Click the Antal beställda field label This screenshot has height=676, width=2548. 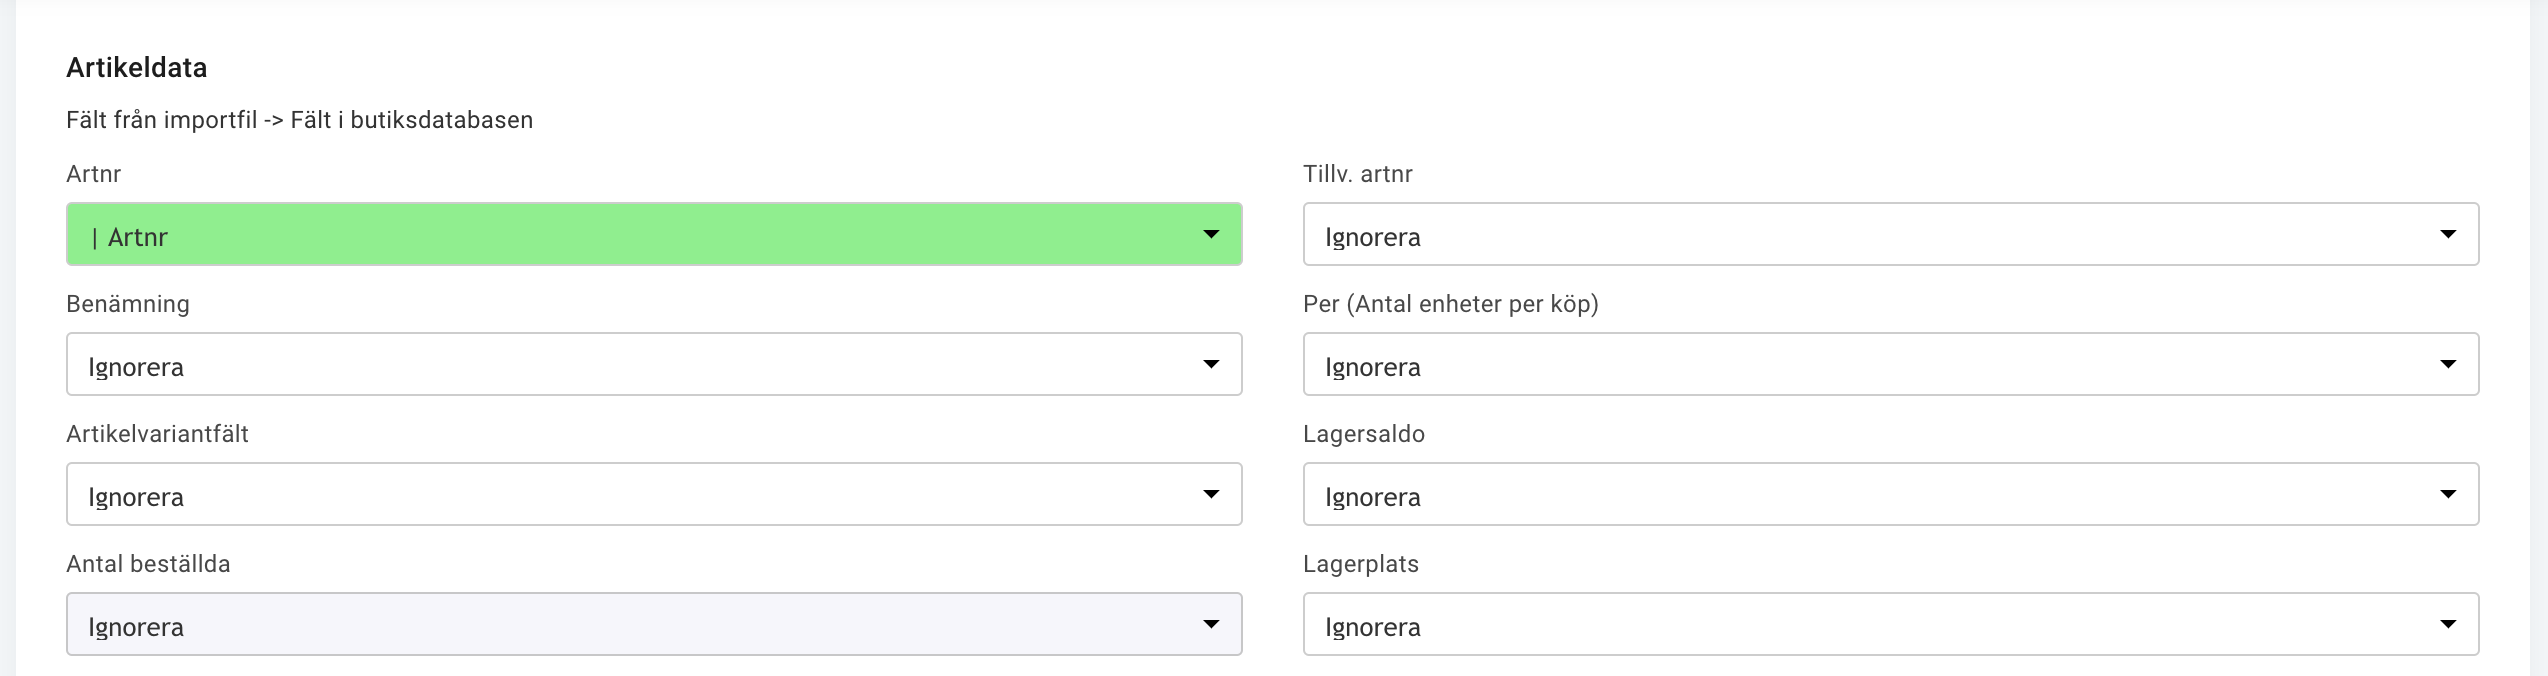148,564
